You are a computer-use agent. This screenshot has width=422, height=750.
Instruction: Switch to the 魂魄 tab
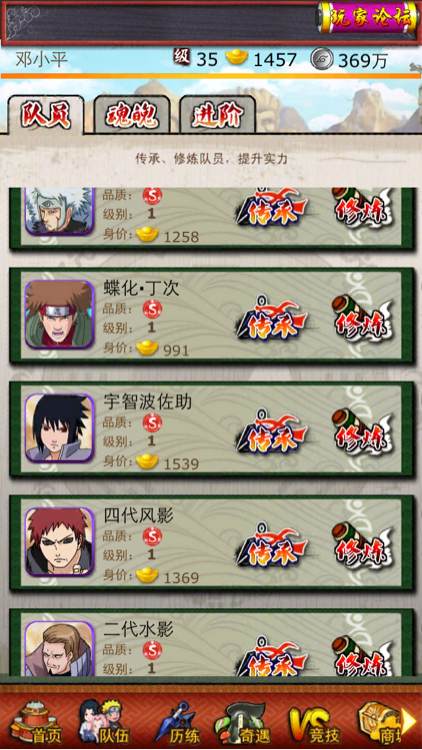pos(132,115)
